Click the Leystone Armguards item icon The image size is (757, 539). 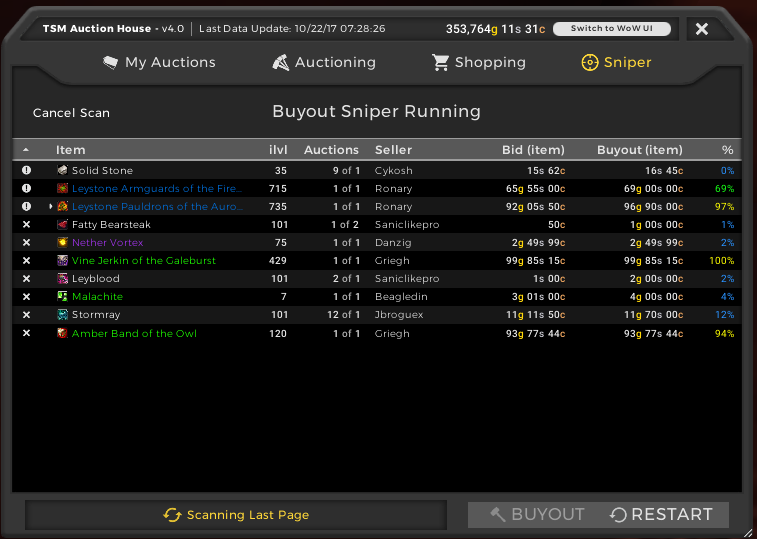coord(62,188)
